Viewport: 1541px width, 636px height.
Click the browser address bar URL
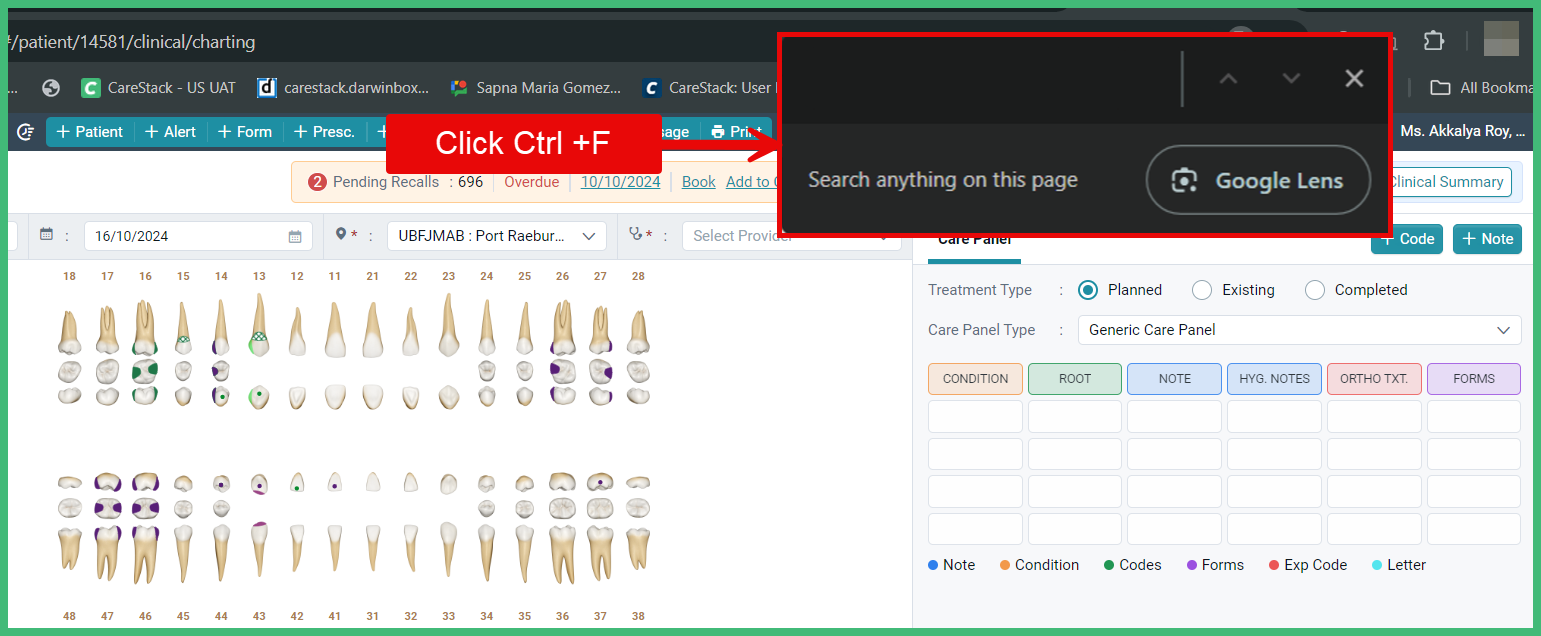click(x=130, y=42)
